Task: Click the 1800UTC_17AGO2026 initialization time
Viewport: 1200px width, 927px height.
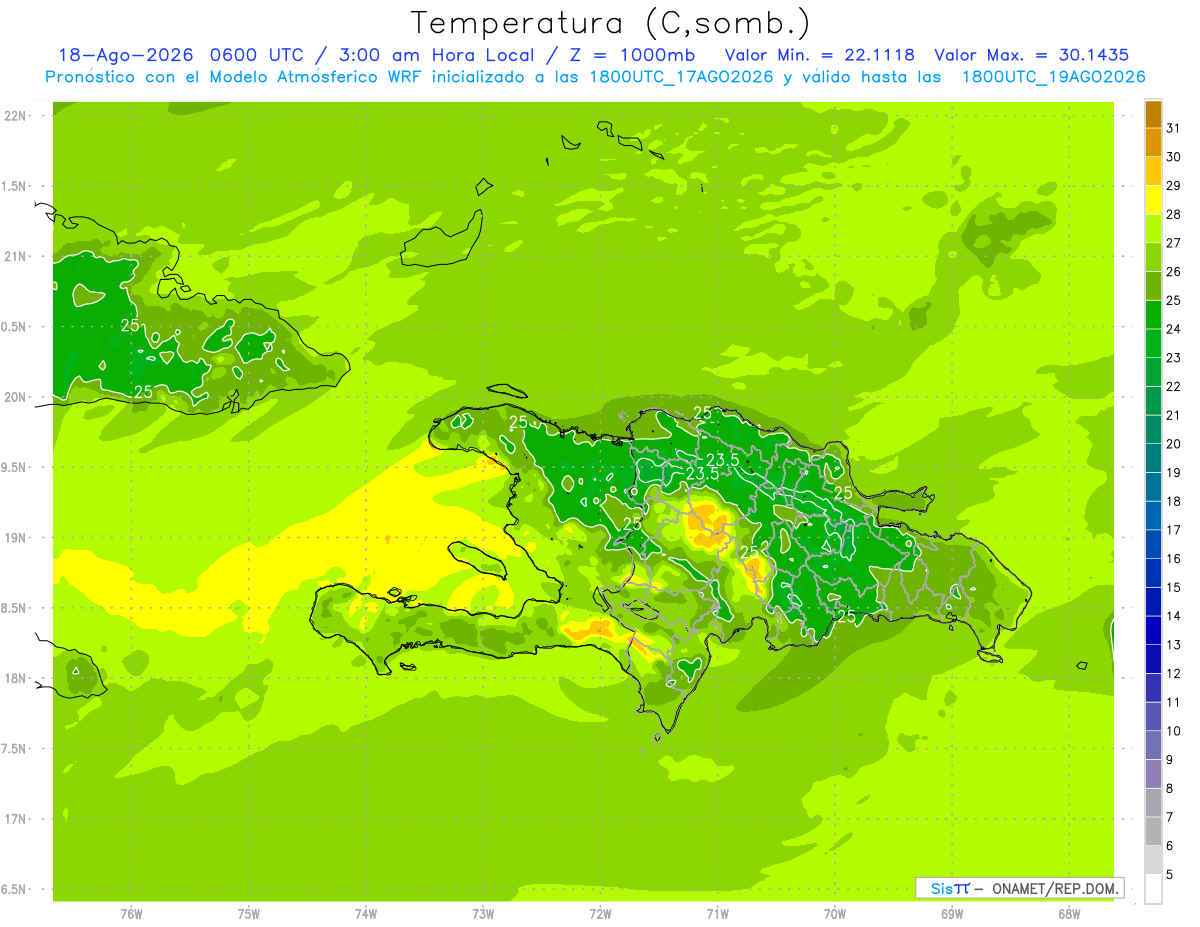Action: point(682,77)
